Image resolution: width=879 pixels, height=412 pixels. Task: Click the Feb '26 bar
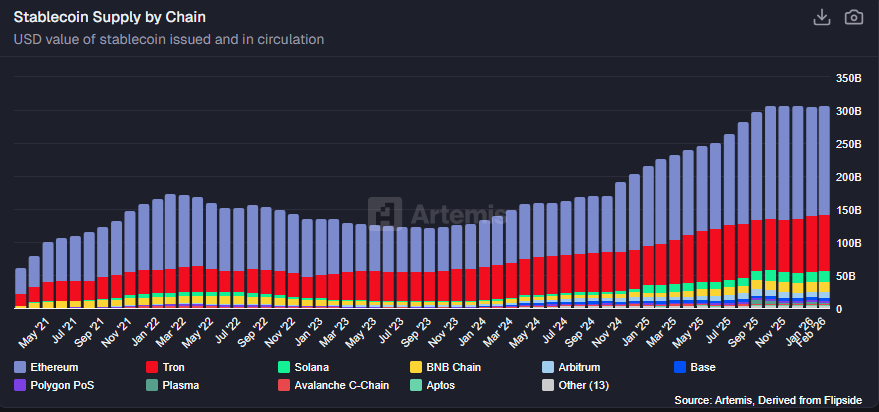click(x=824, y=210)
